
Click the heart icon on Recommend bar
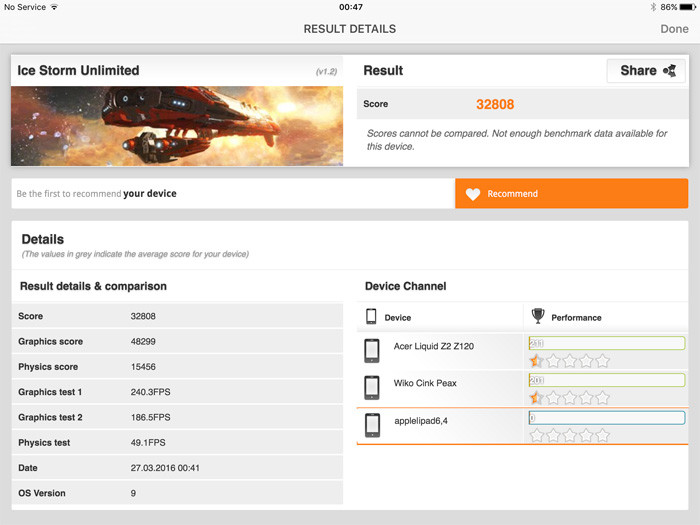(473, 194)
